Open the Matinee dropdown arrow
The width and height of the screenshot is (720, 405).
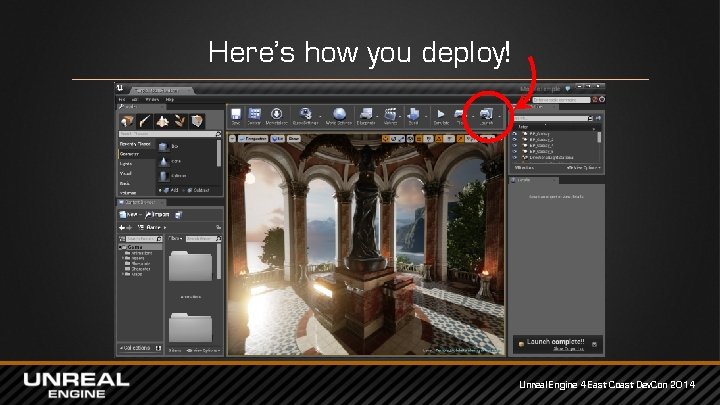tap(401, 117)
